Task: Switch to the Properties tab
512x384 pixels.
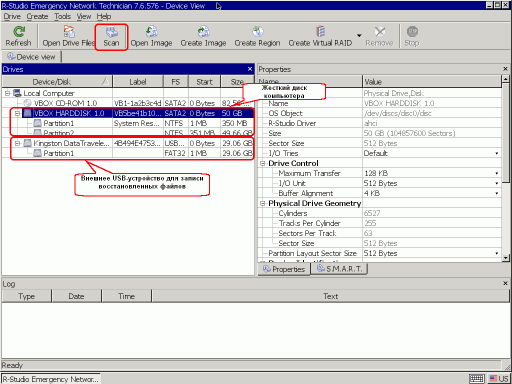Action: click(284, 269)
